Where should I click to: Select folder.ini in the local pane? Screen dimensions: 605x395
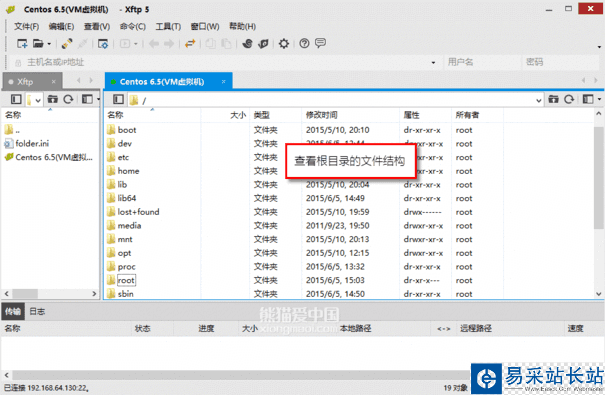pyautogui.click(x=32, y=143)
